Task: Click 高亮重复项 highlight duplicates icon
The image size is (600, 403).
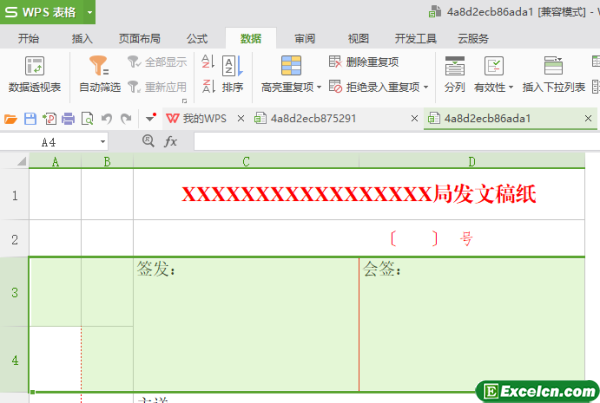Action: point(291,66)
